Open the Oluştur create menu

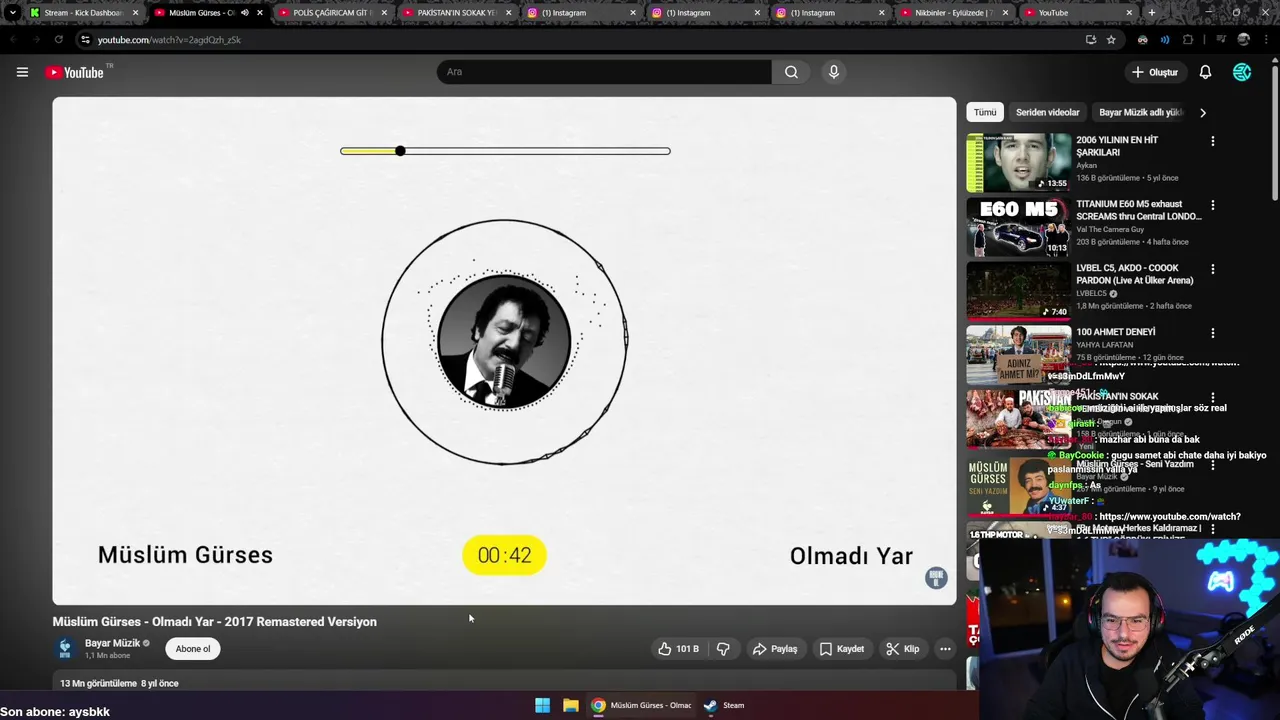click(1154, 72)
